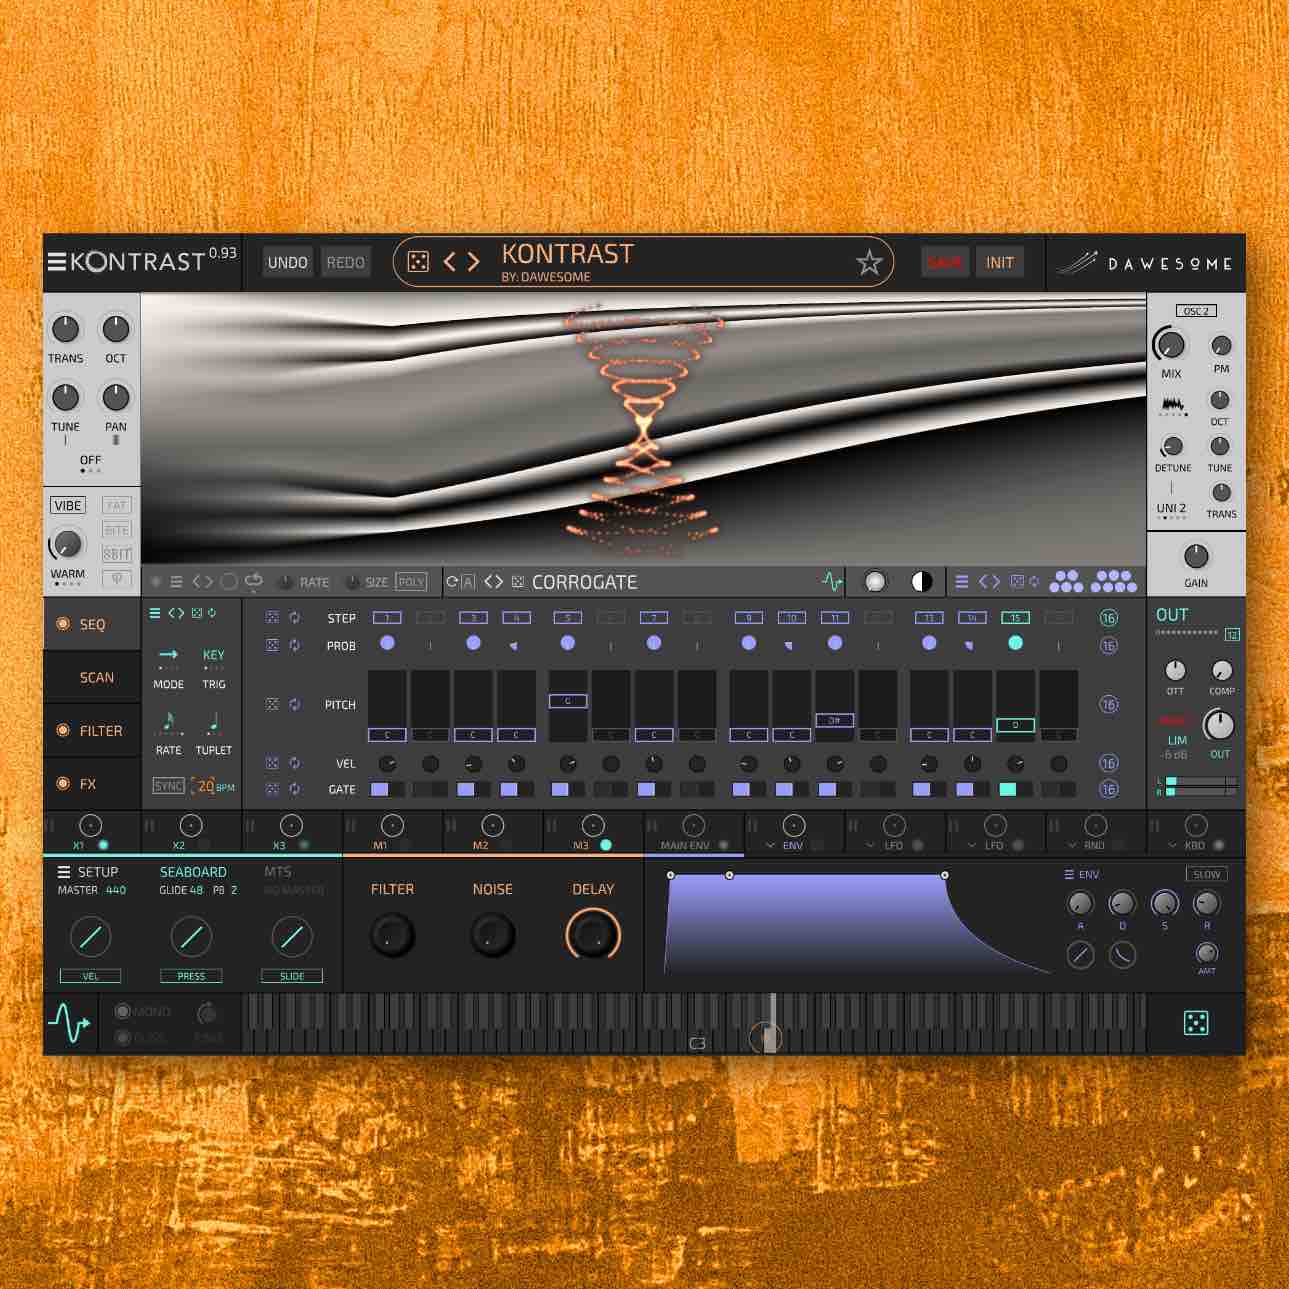The width and height of the screenshot is (1289, 1289).
Task: Click the glowing sphere icon in image bar
Action: (x=875, y=581)
